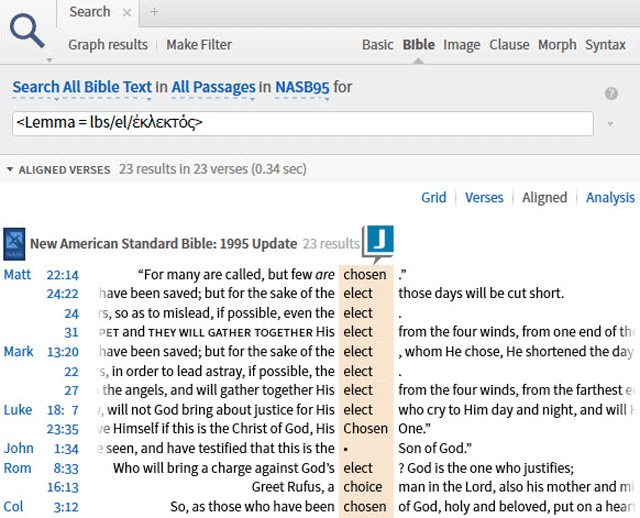Add a new tab with the plus button
This screenshot has width=640, height=518.
coord(154,12)
